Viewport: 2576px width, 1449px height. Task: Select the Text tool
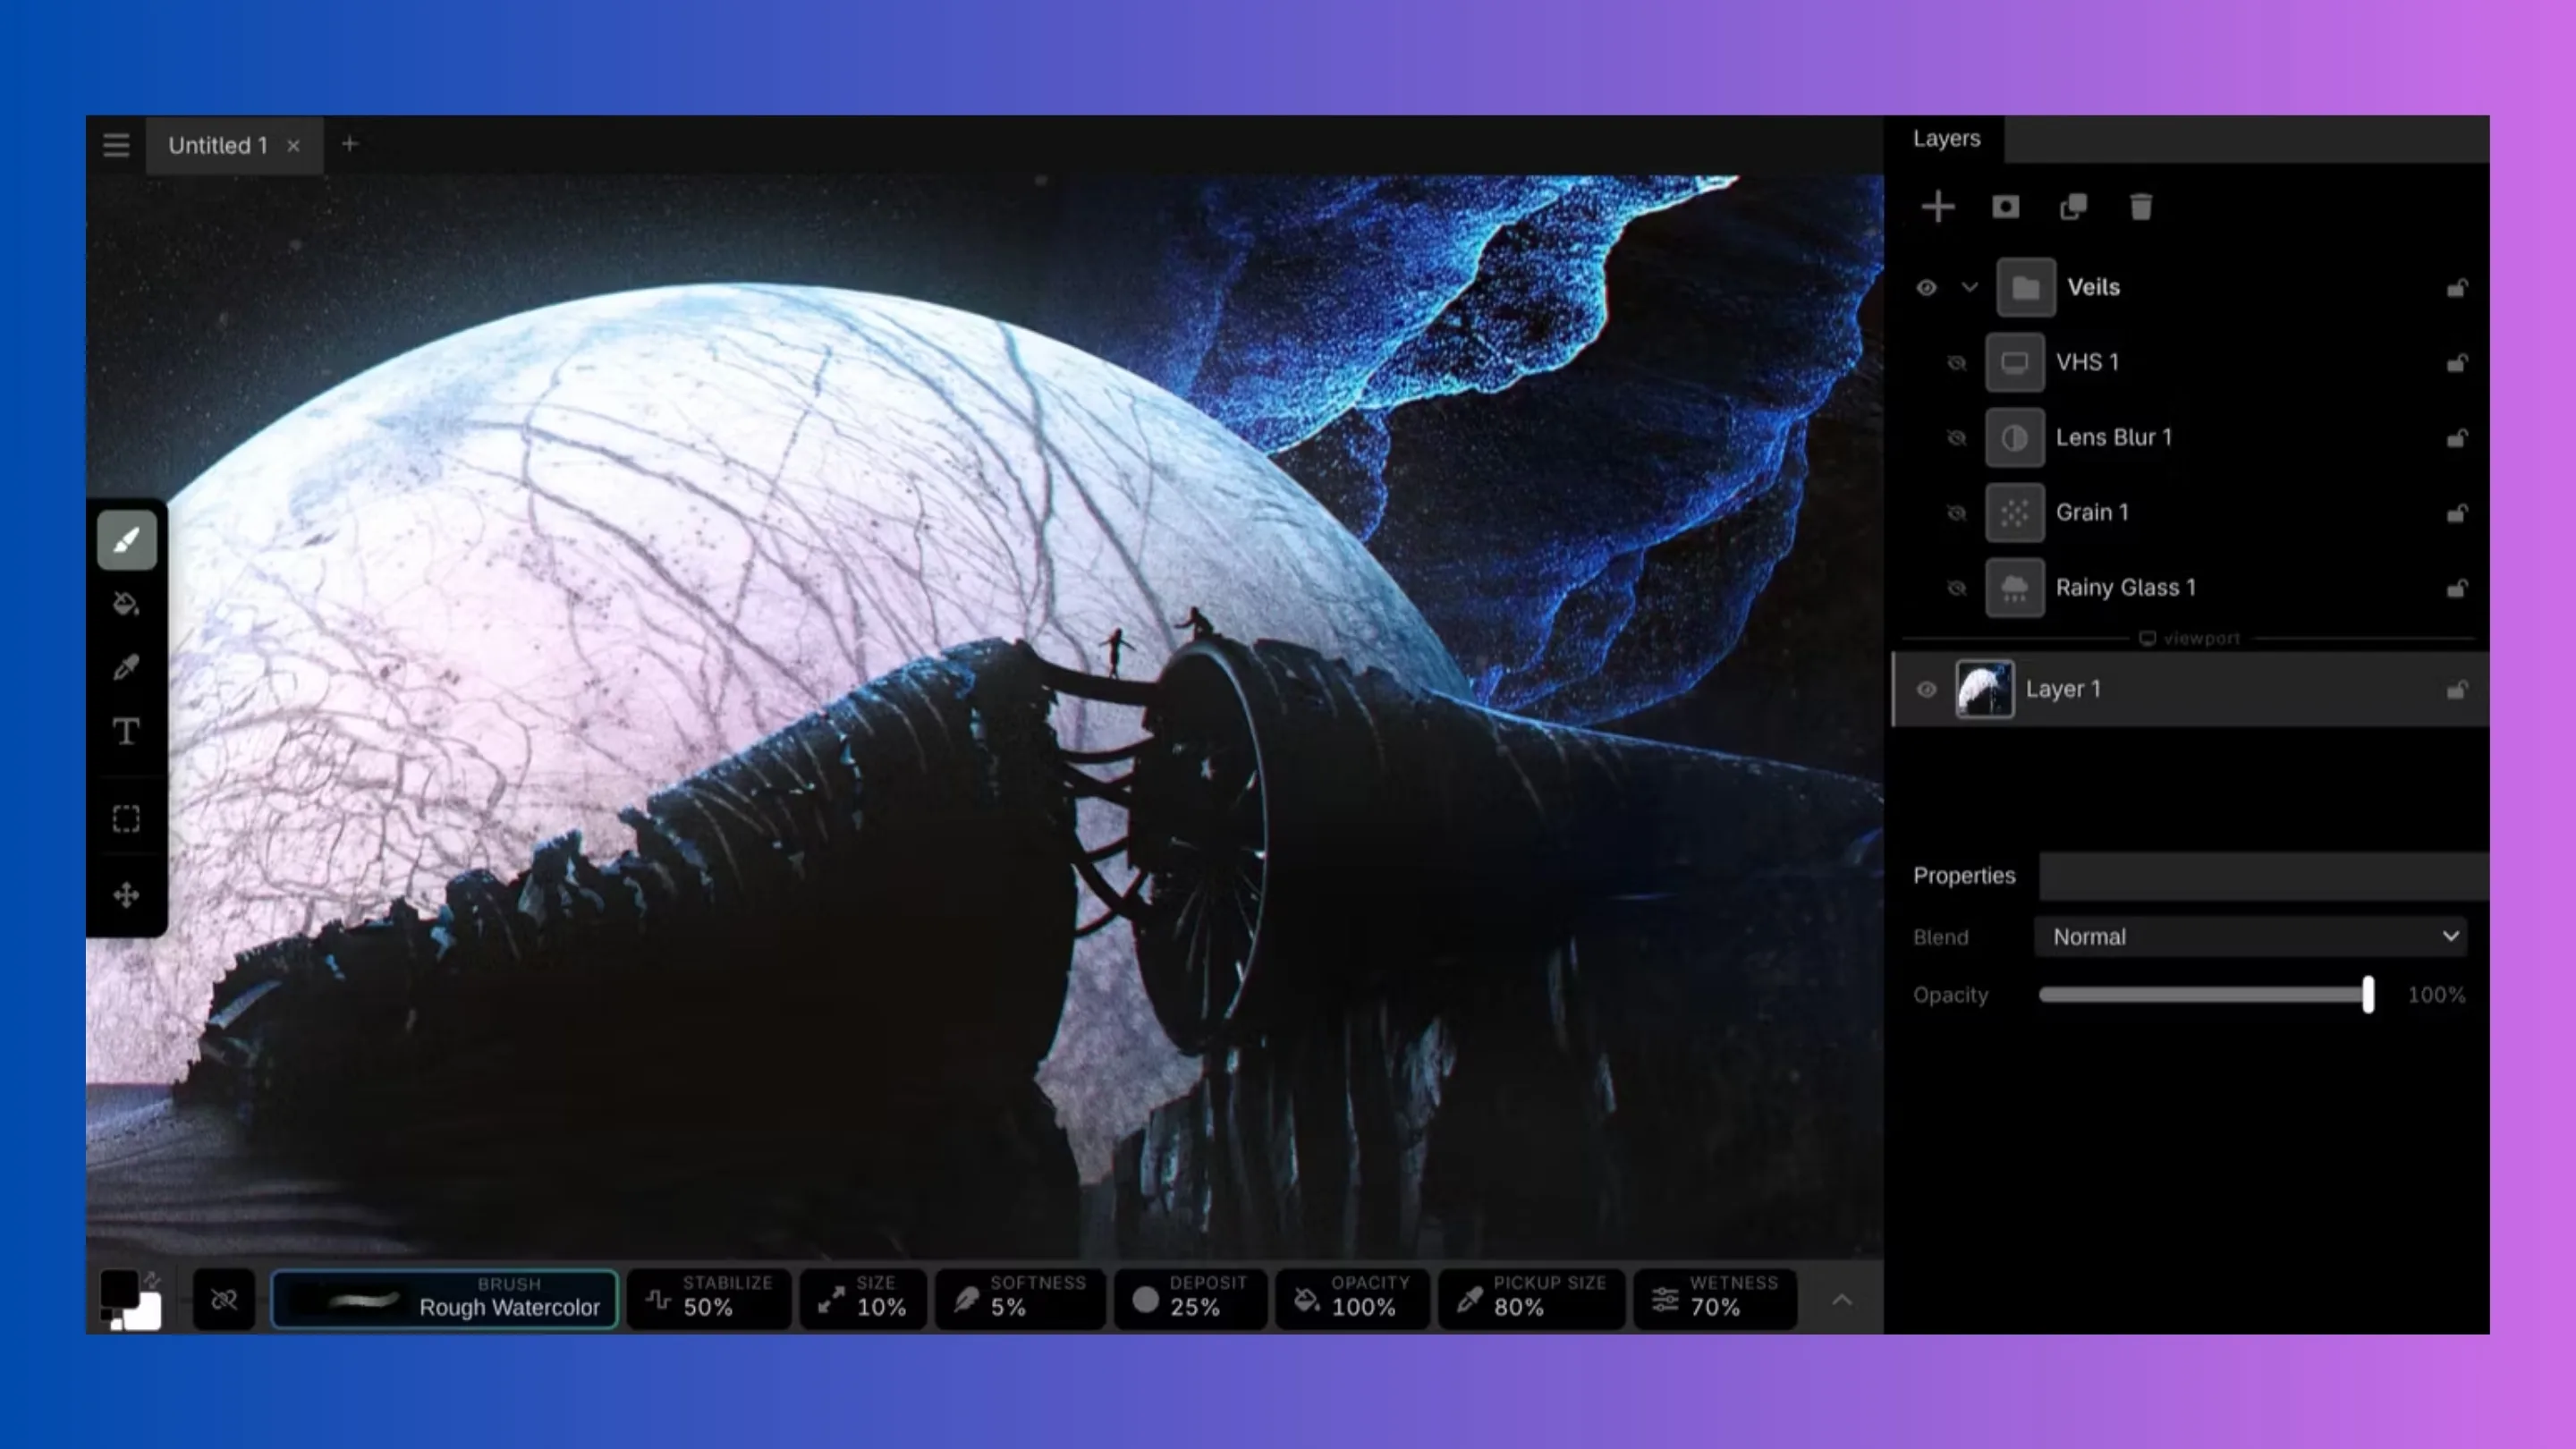127,732
